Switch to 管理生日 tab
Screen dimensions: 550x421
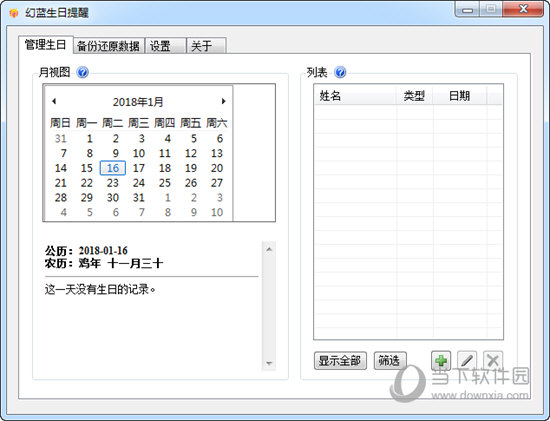click(46, 45)
